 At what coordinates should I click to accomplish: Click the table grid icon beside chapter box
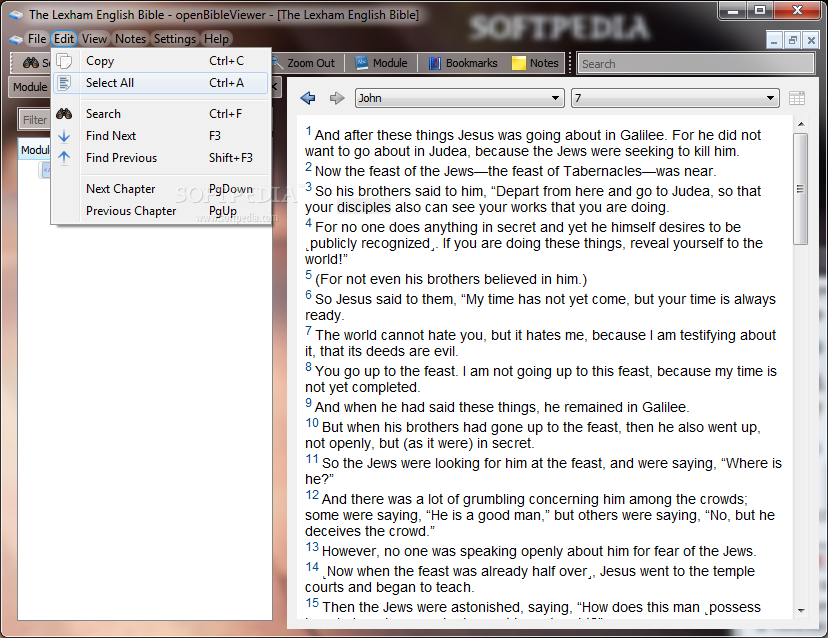click(796, 98)
